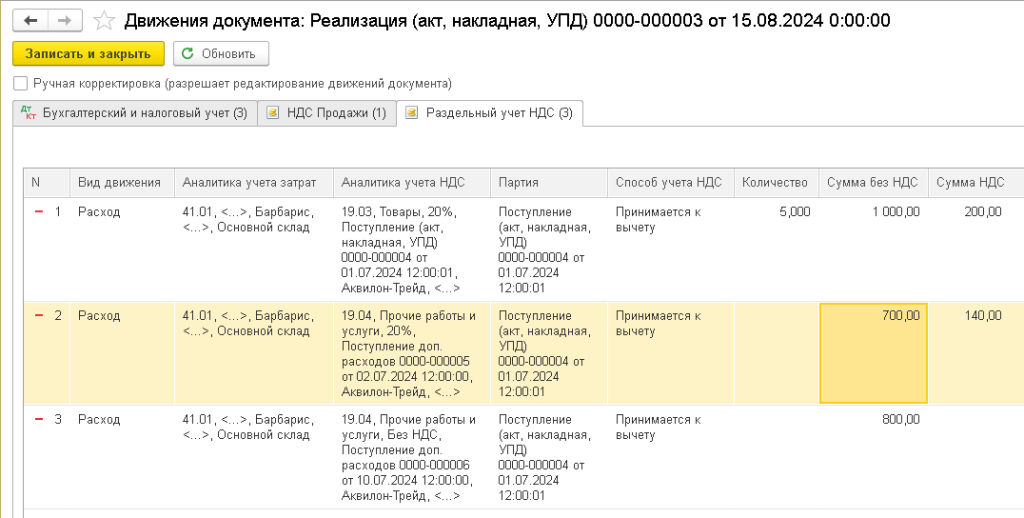Click Принимается к вычету in row 1
The height and width of the screenshot is (518, 1024).
tap(671, 250)
